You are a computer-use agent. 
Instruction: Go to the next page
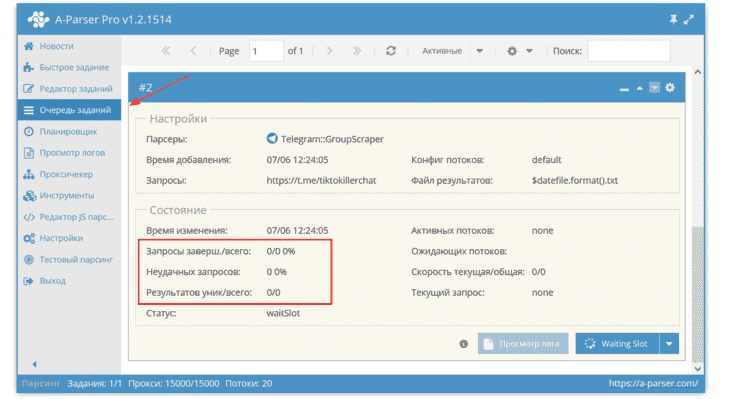329,51
